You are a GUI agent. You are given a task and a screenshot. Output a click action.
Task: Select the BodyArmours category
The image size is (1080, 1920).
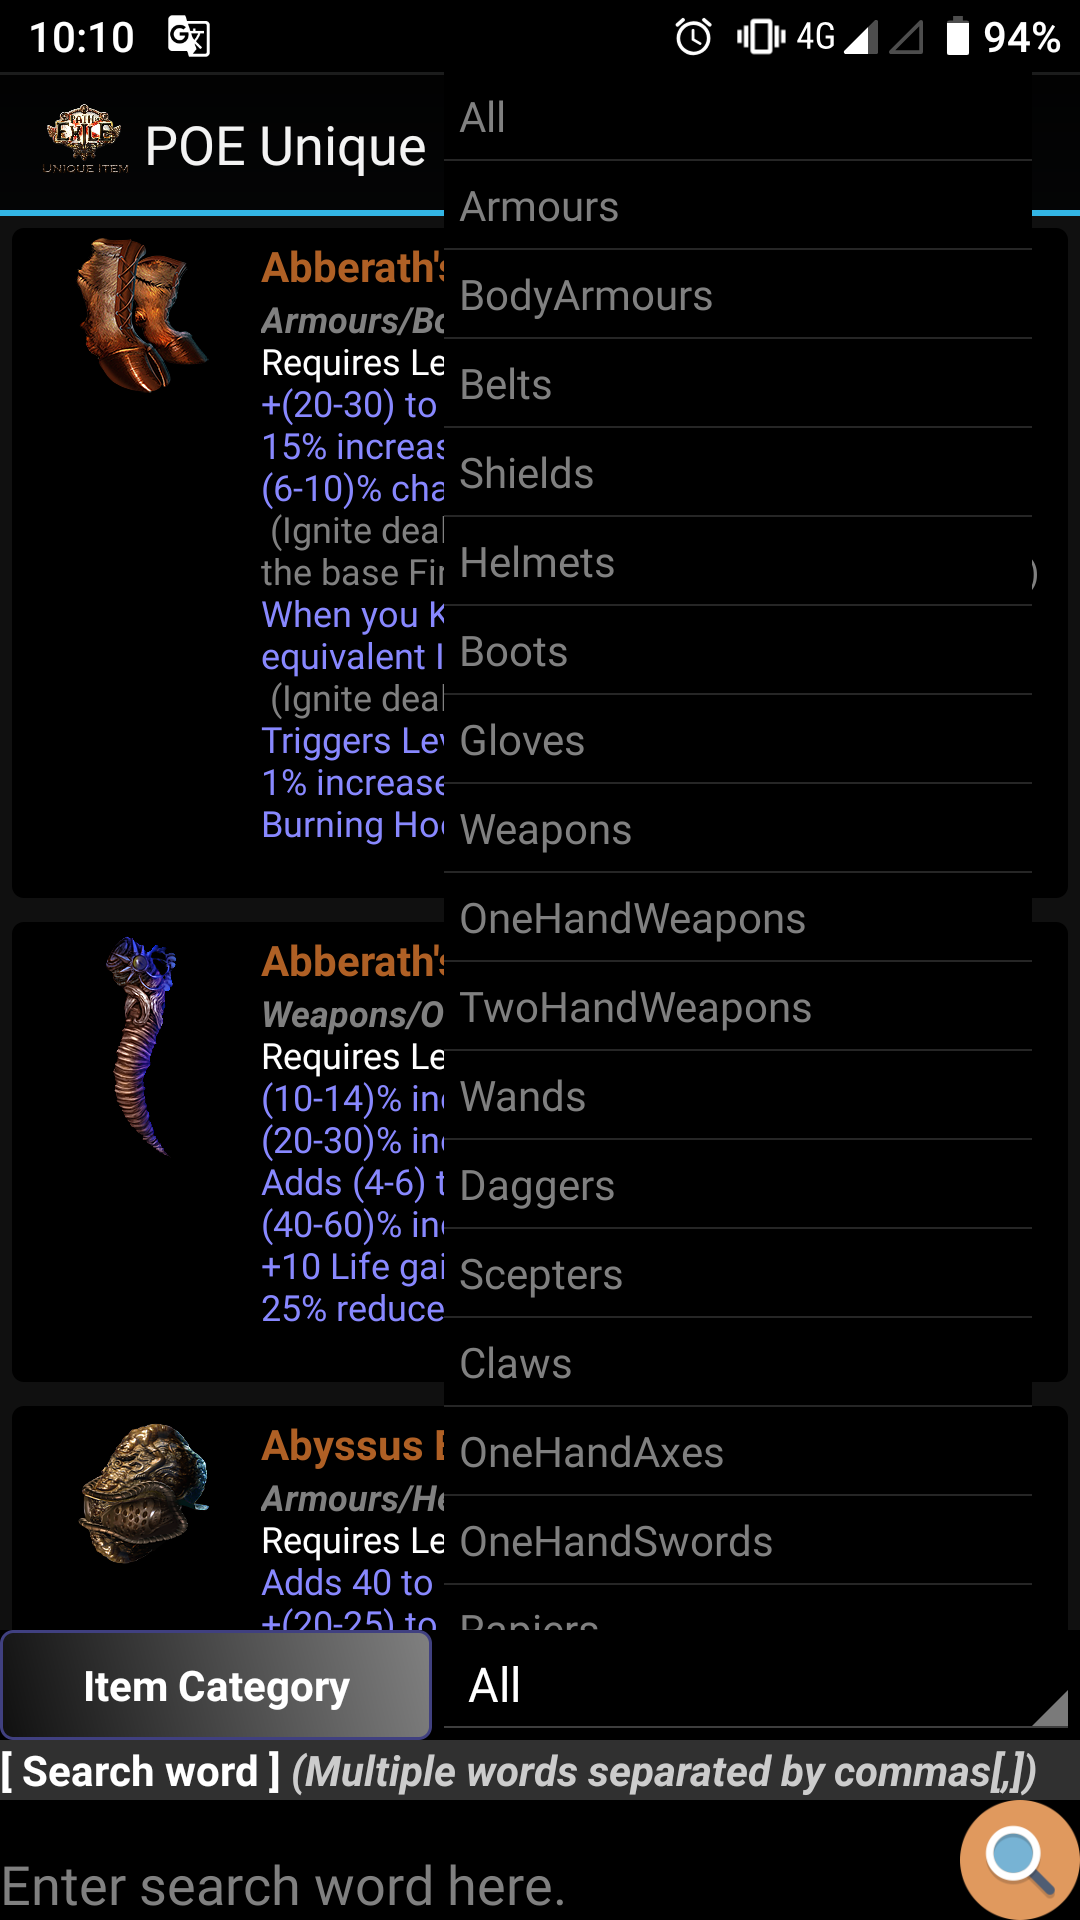(738, 295)
